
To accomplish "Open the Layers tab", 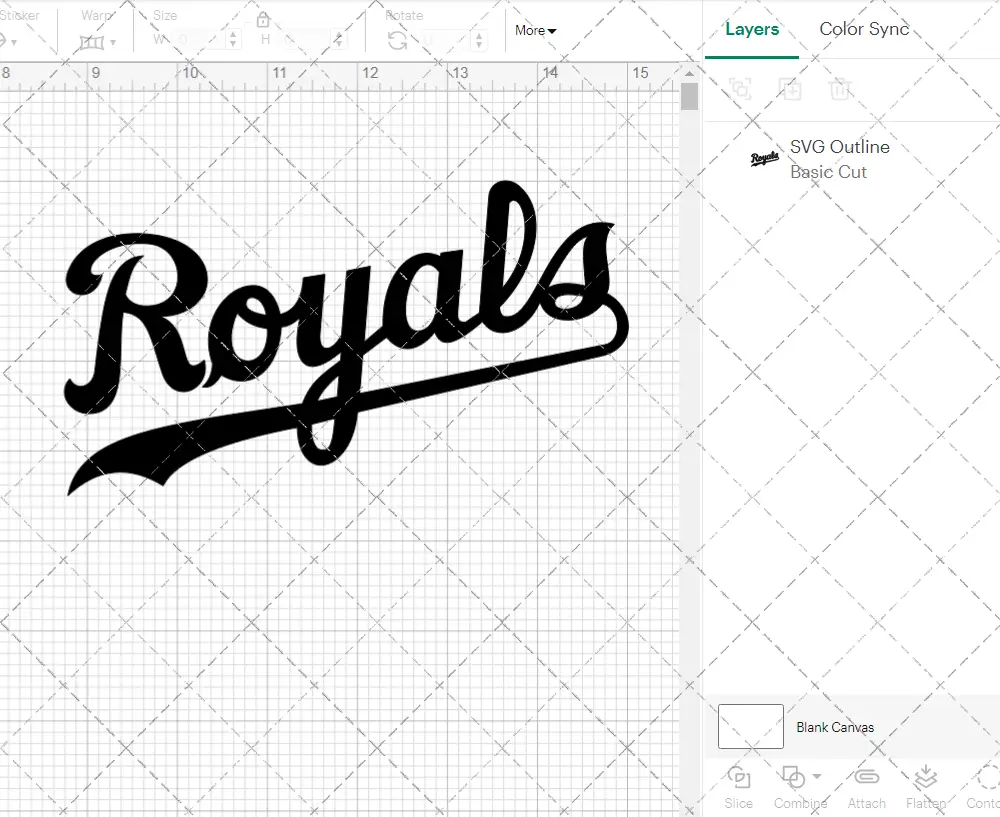I will [x=751, y=29].
